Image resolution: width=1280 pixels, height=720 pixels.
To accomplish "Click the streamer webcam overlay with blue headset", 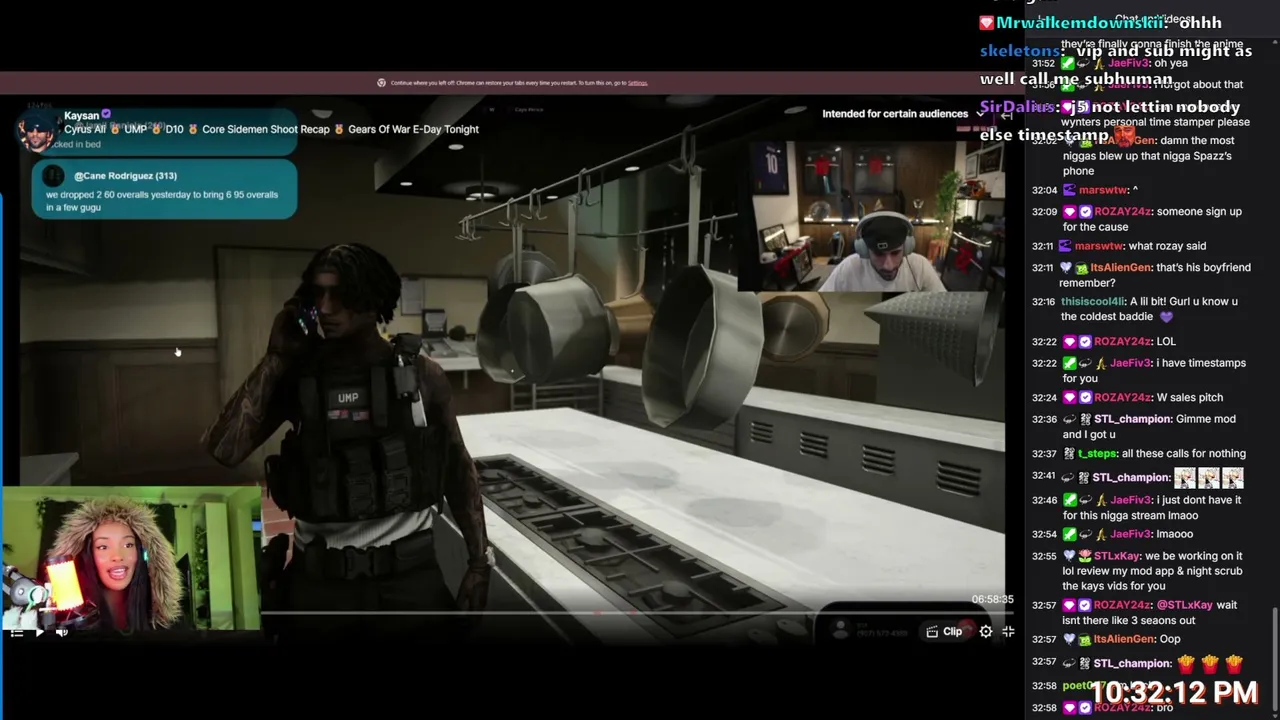I will [x=871, y=216].
